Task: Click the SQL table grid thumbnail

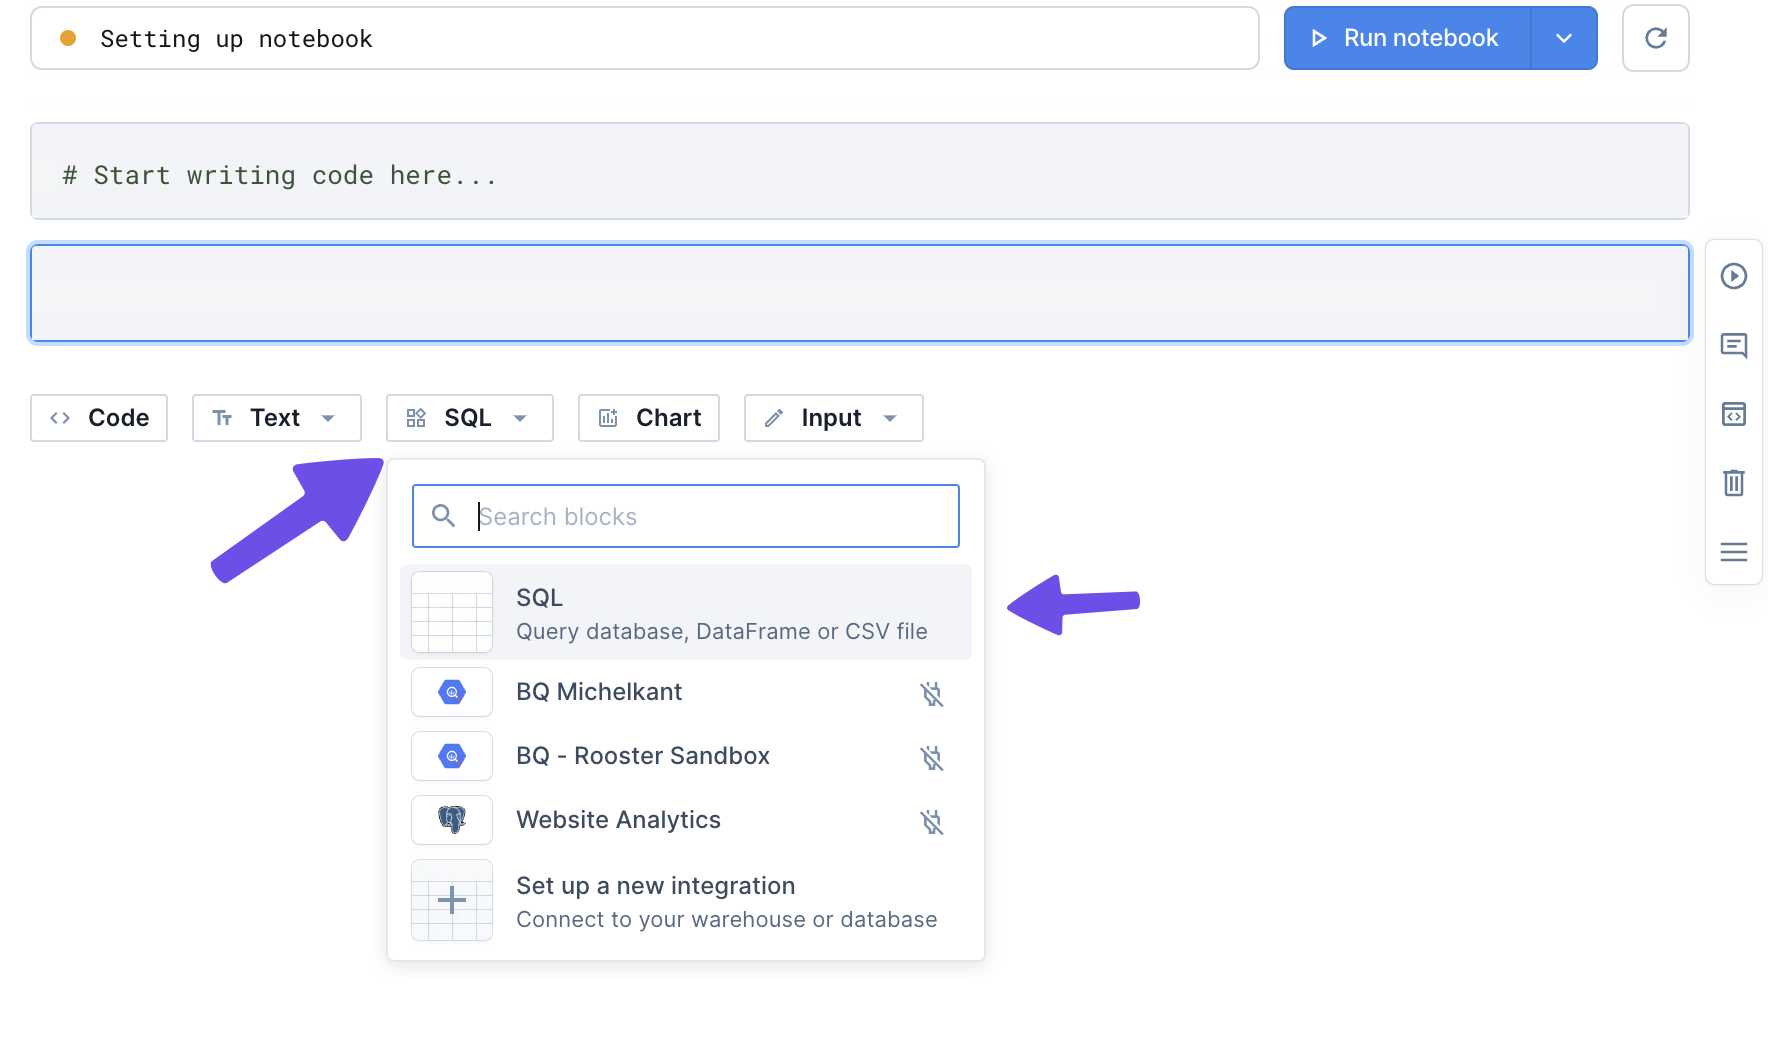Action: click(452, 612)
